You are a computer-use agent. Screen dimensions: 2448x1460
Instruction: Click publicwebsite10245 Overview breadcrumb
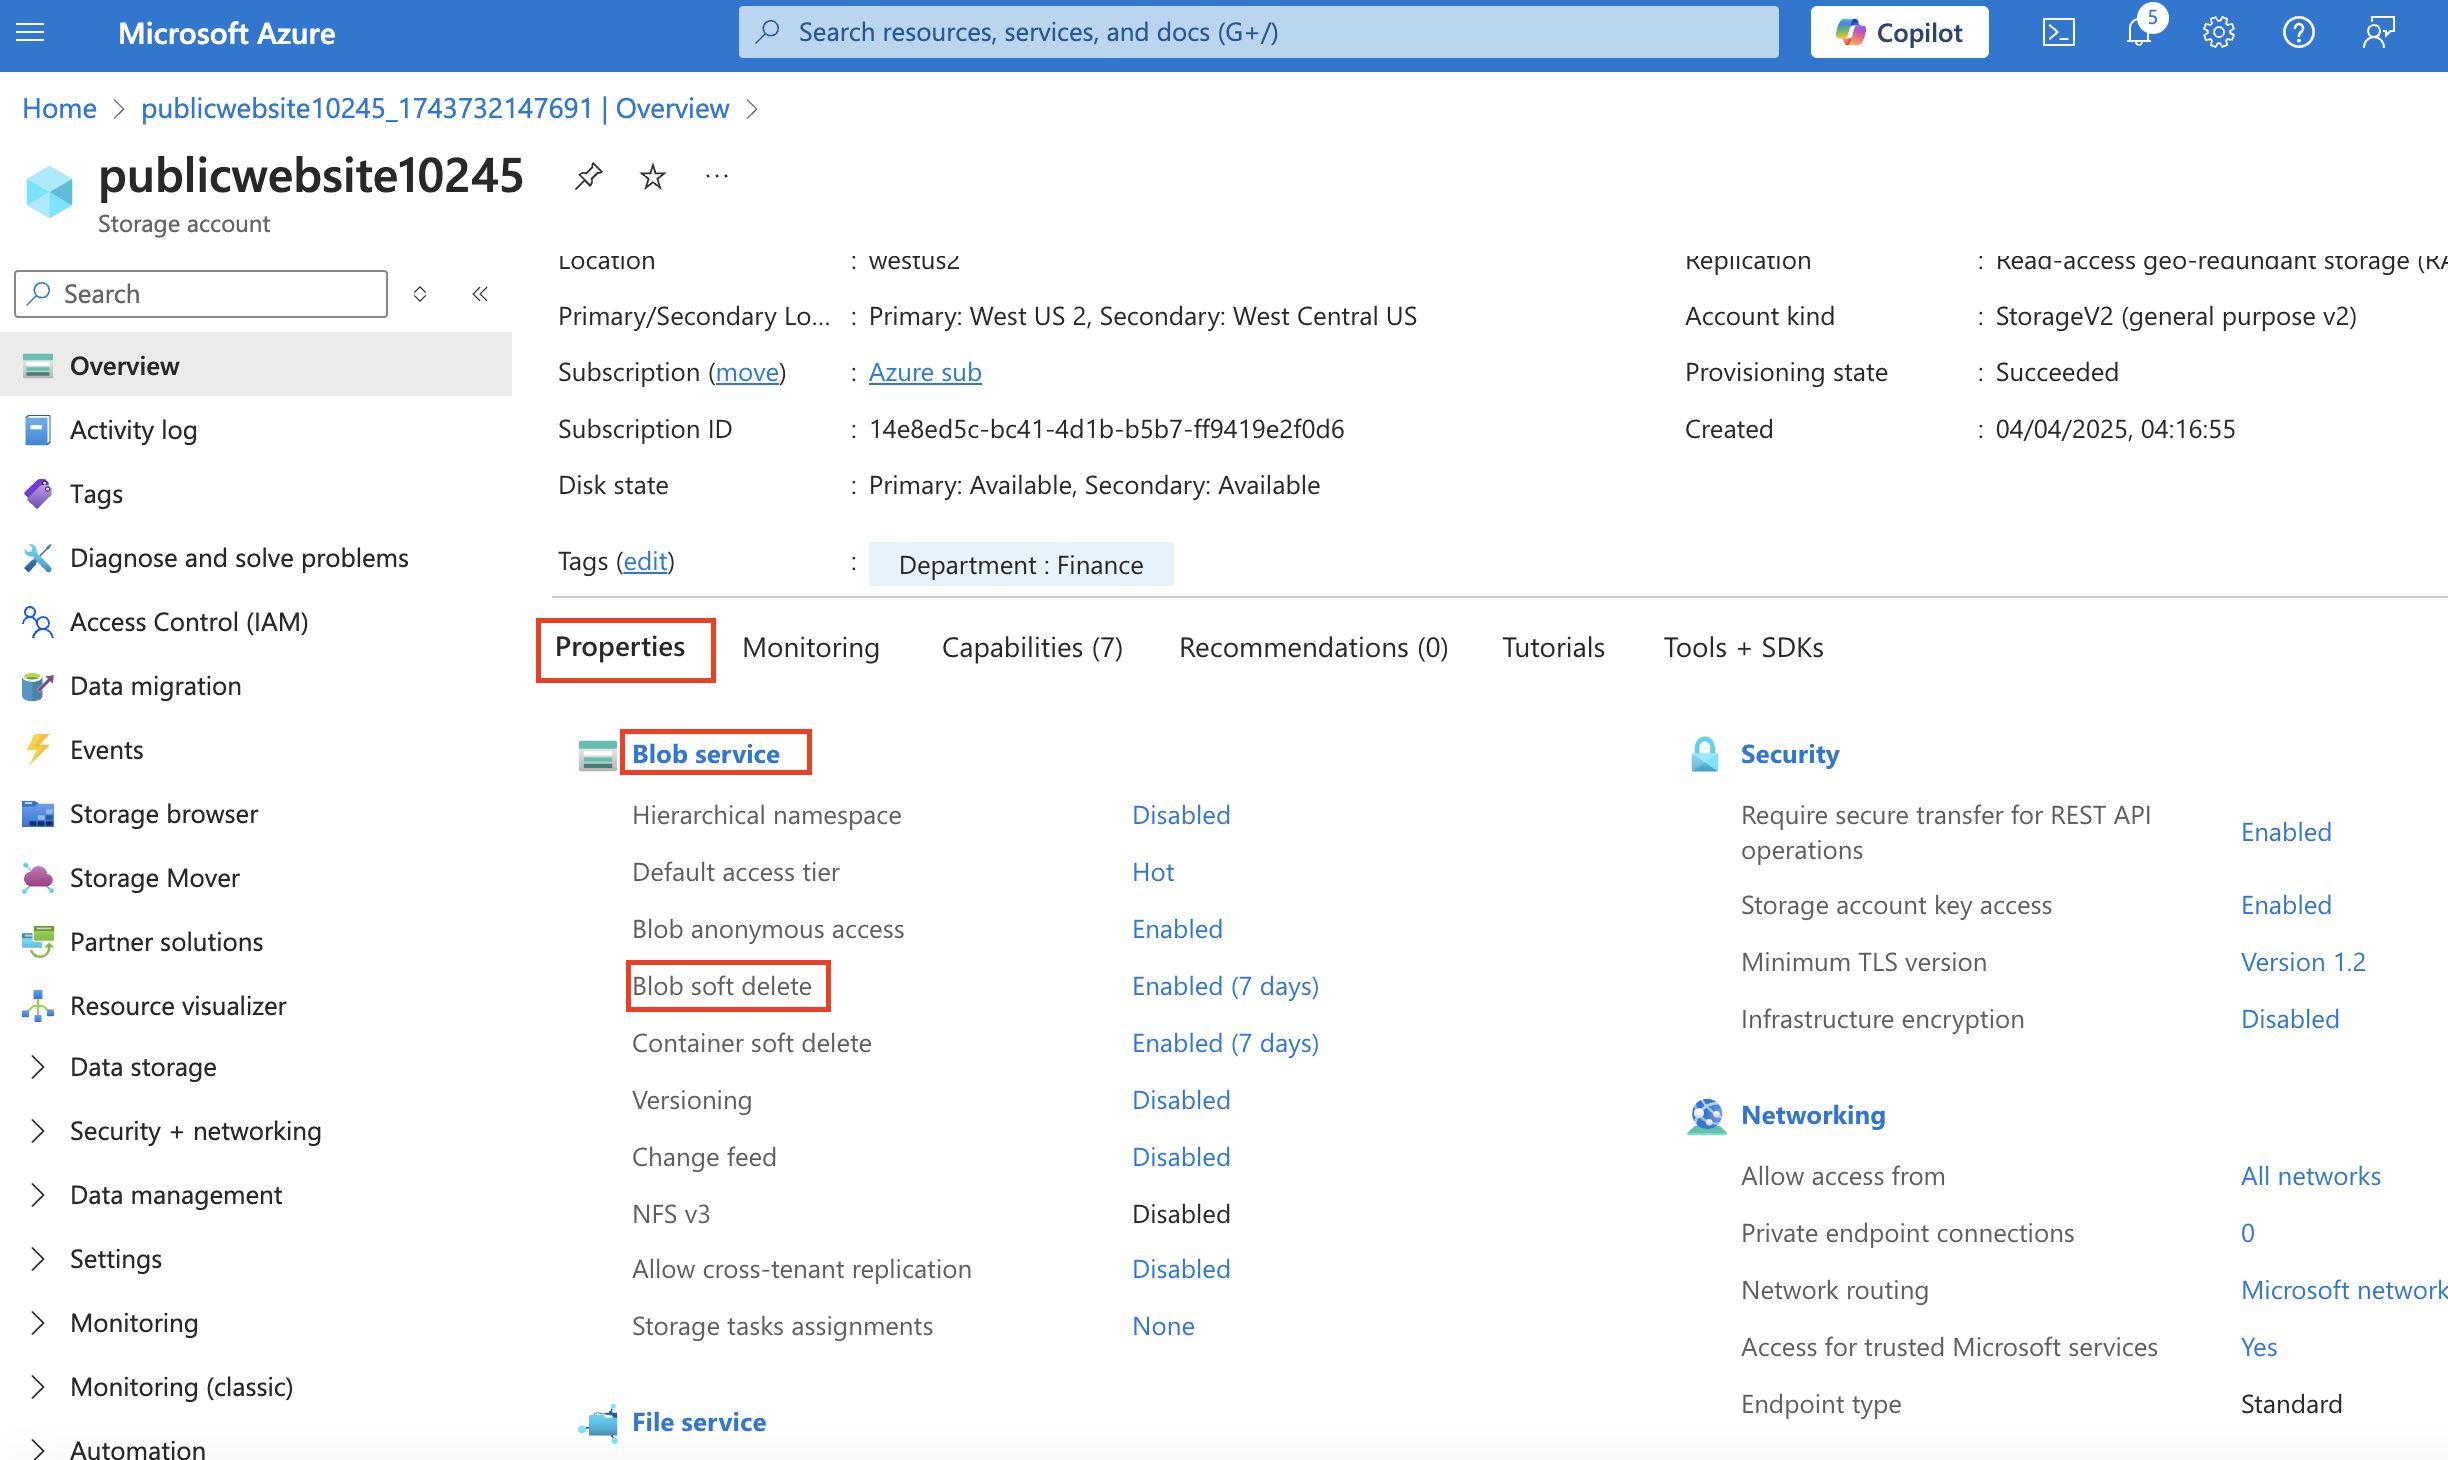[435, 108]
